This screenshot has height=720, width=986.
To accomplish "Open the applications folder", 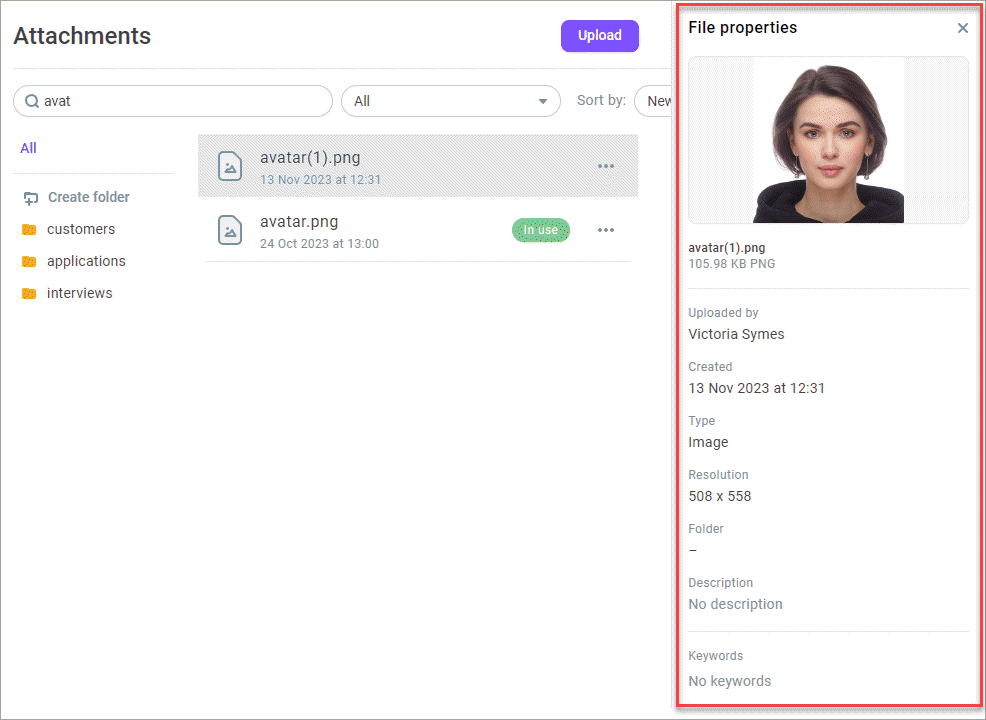I will (x=86, y=262).
